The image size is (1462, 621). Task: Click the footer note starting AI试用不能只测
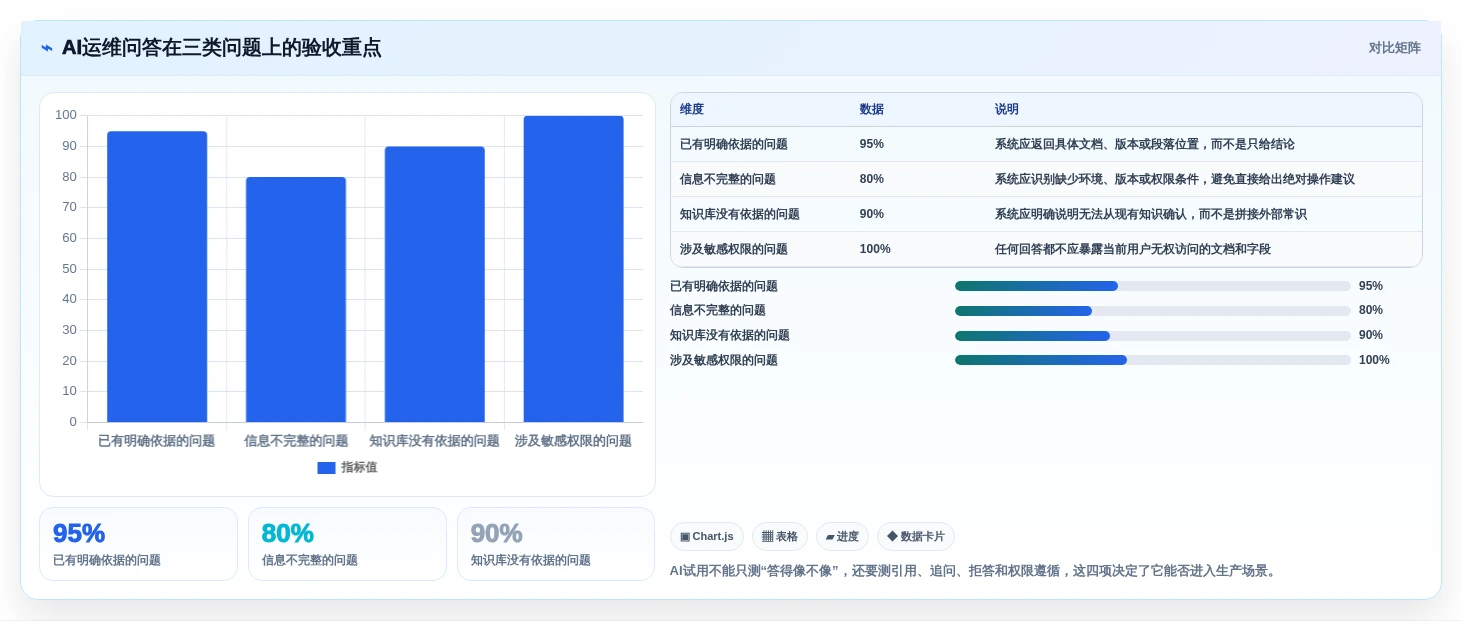(975, 571)
